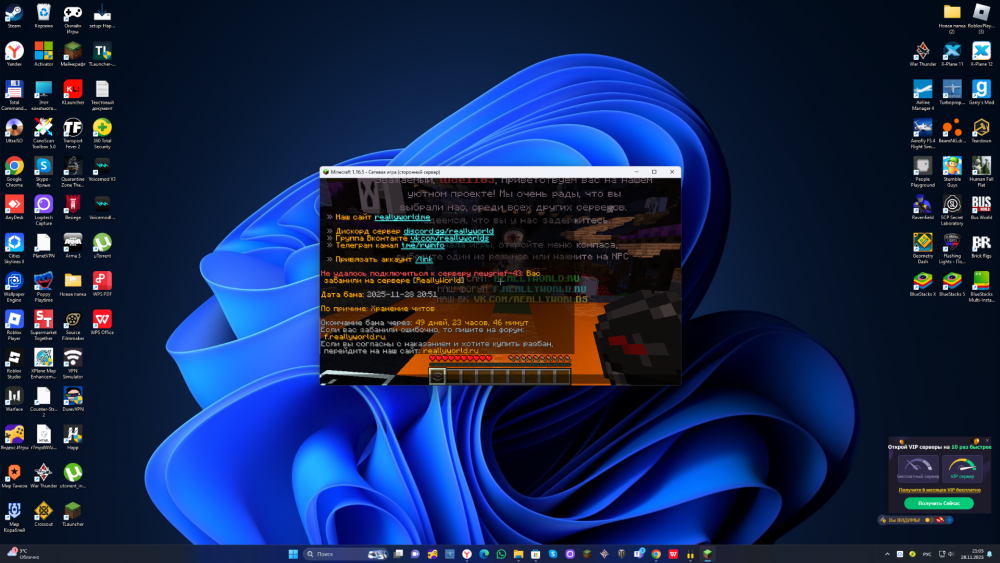The image size is (1000, 563).
Task: Select the Cities Skylines II icon
Action: click(14, 247)
